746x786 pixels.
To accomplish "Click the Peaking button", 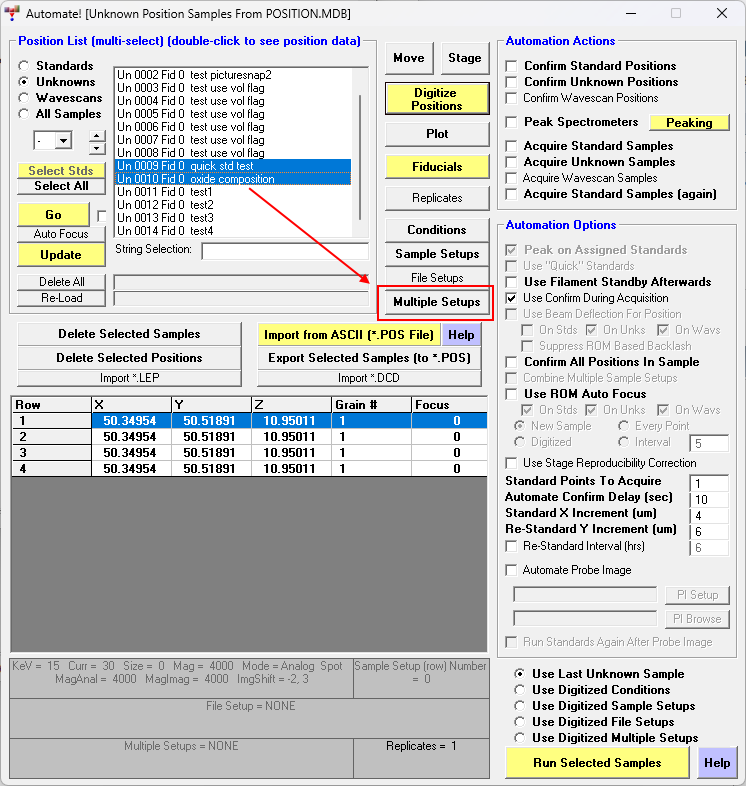I will pyautogui.click(x=689, y=123).
